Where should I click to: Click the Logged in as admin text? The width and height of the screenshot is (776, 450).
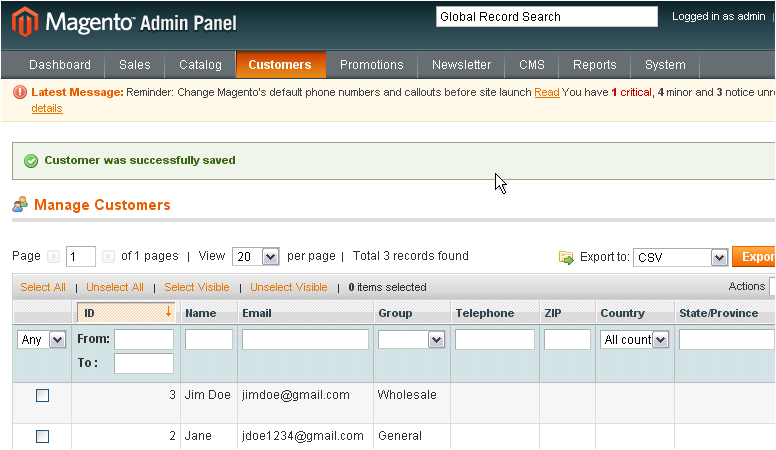719,16
